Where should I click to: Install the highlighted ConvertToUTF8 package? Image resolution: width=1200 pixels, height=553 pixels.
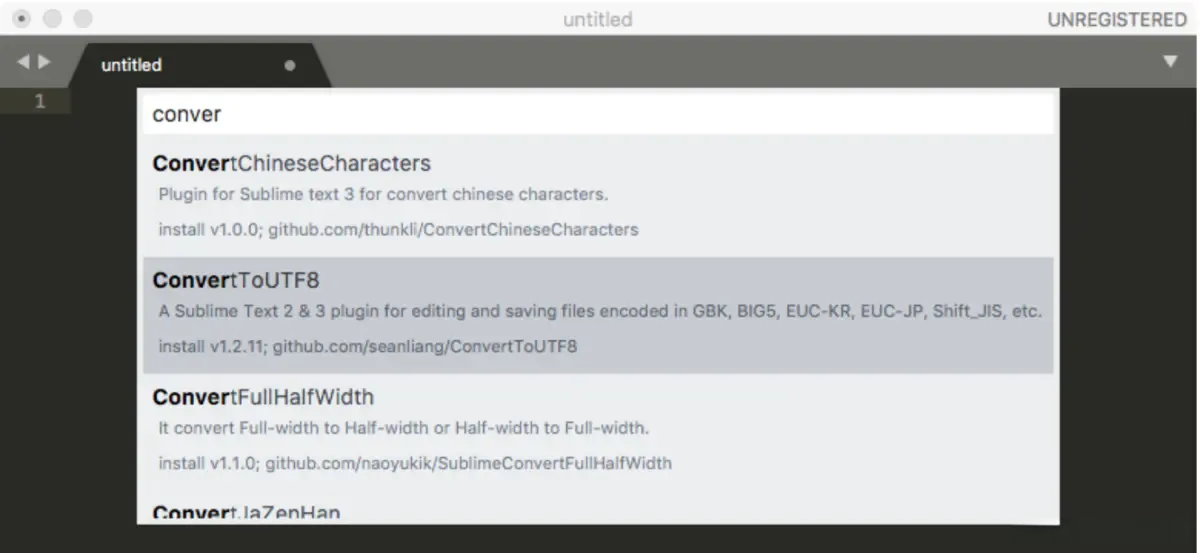[x=236, y=280]
